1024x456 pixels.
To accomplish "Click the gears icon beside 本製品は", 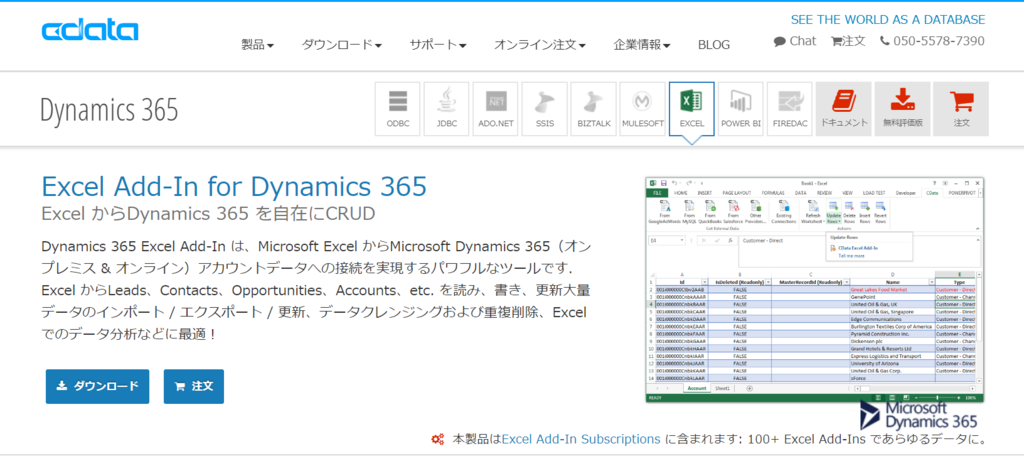I will tap(438, 439).
